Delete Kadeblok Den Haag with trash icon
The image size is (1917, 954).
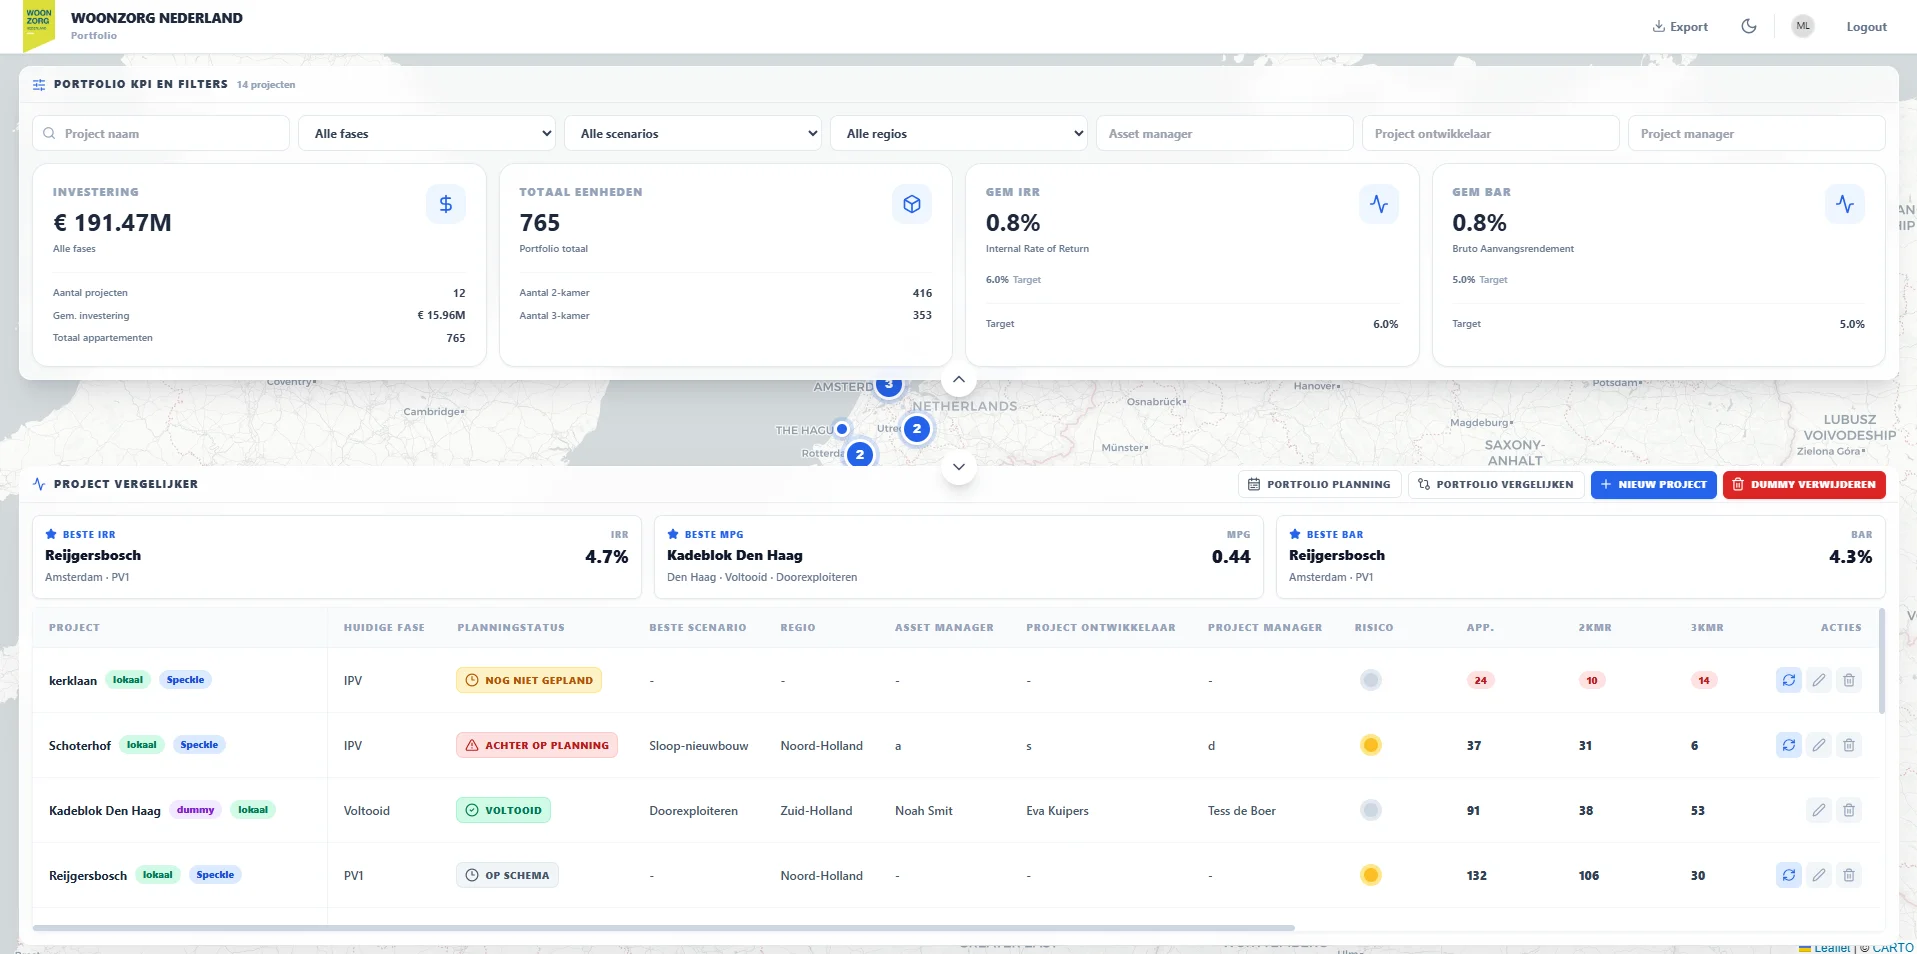(1849, 810)
